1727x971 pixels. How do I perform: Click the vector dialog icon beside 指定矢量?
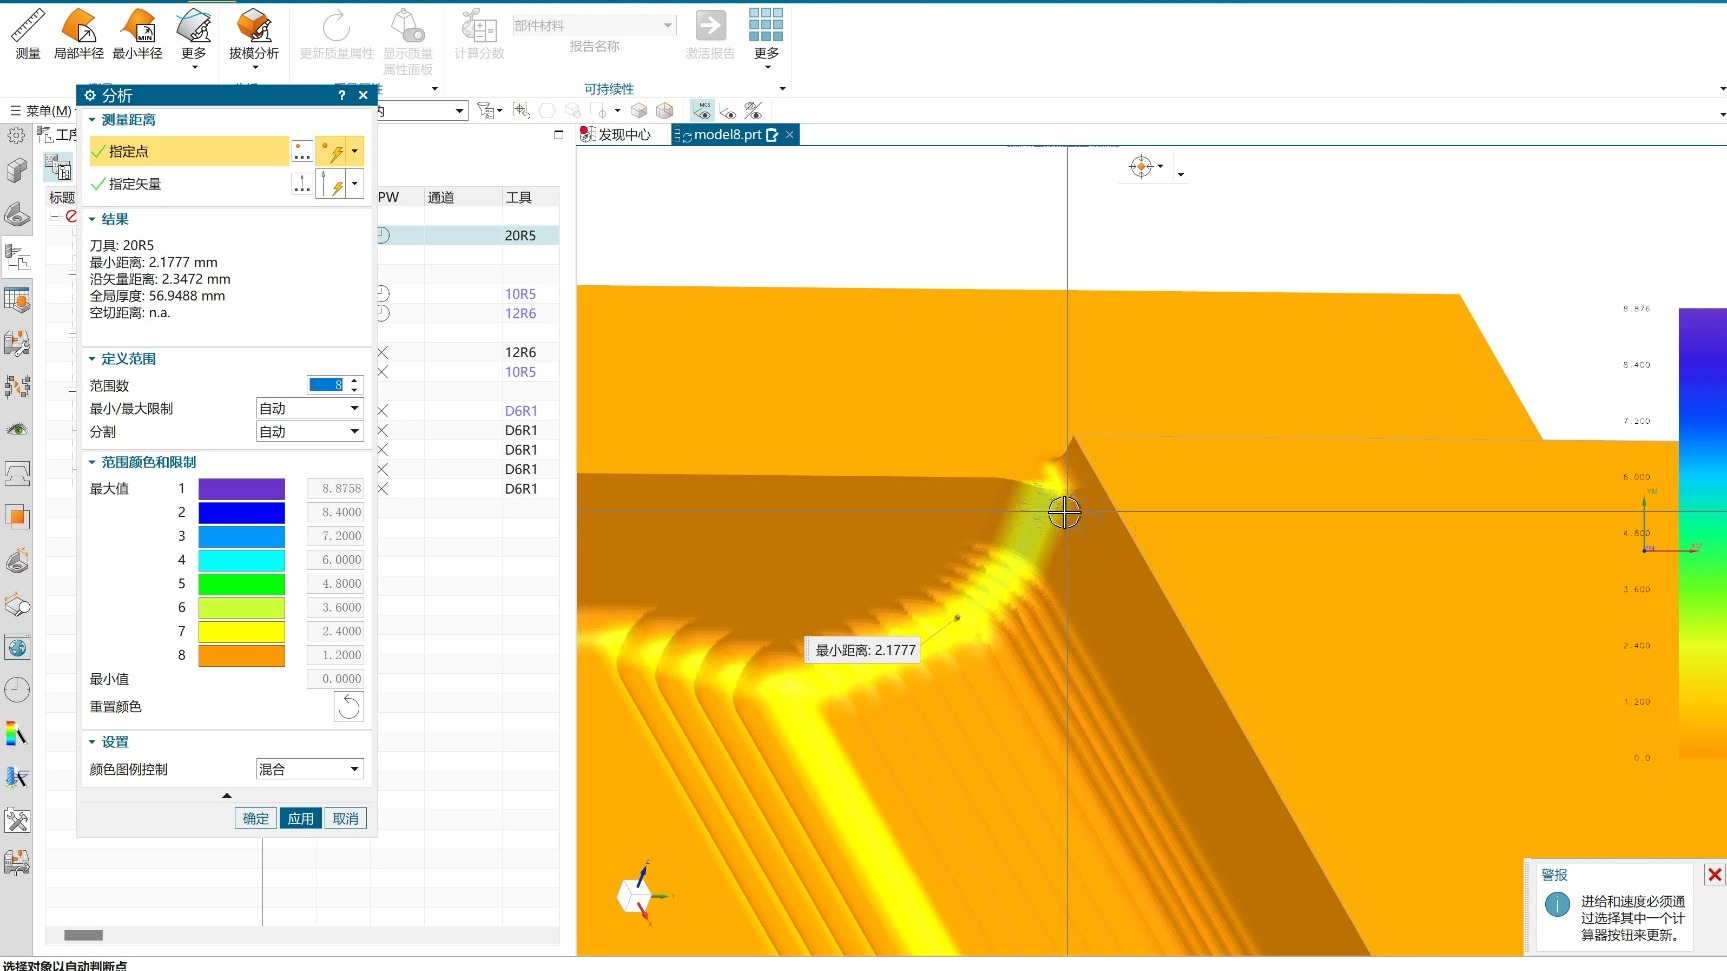[x=302, y=184]
